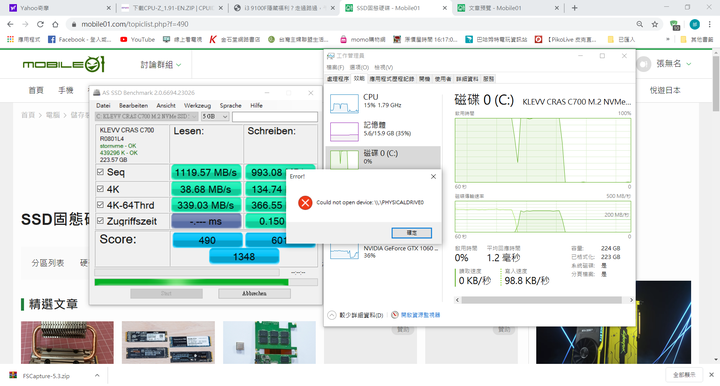Image resolution: width=720 pixels, height=386 pixels.
Task: Click the Chrome profile avatar icon
Action: point(695,24)
